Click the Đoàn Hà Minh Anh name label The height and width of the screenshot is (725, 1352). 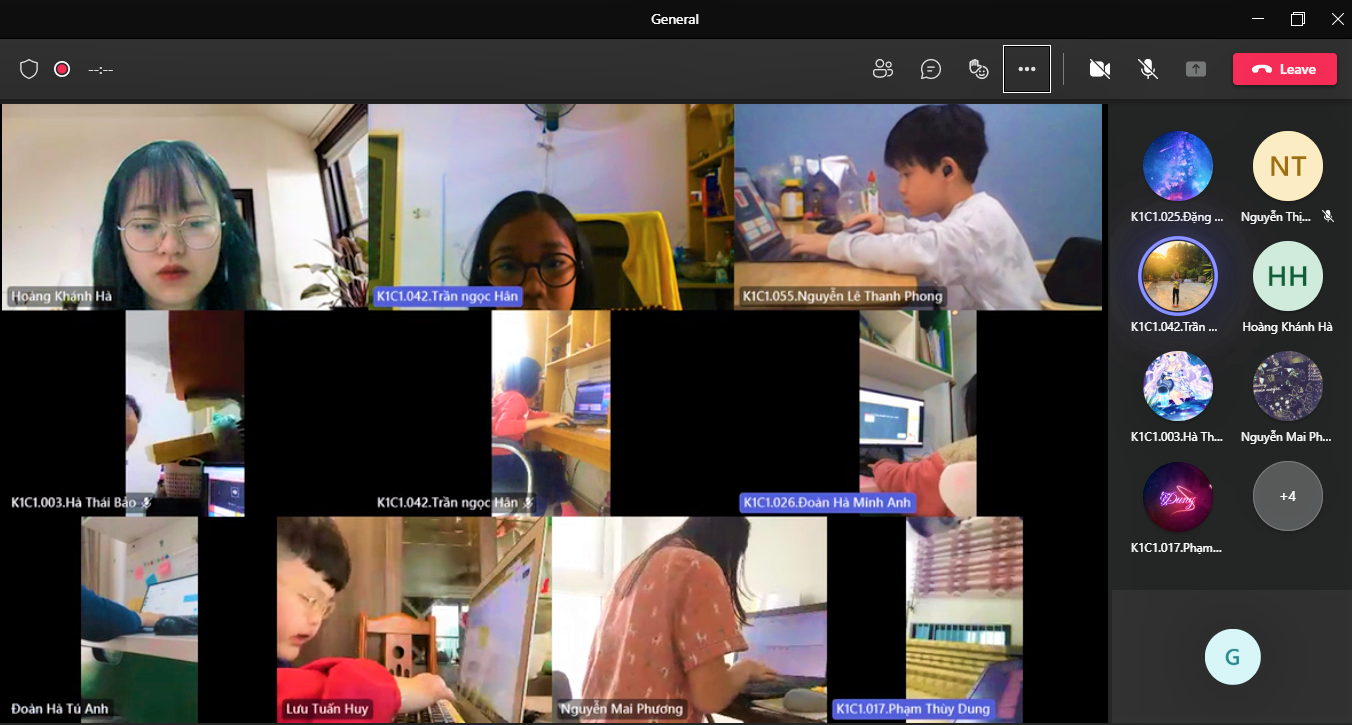coord(828,502)
